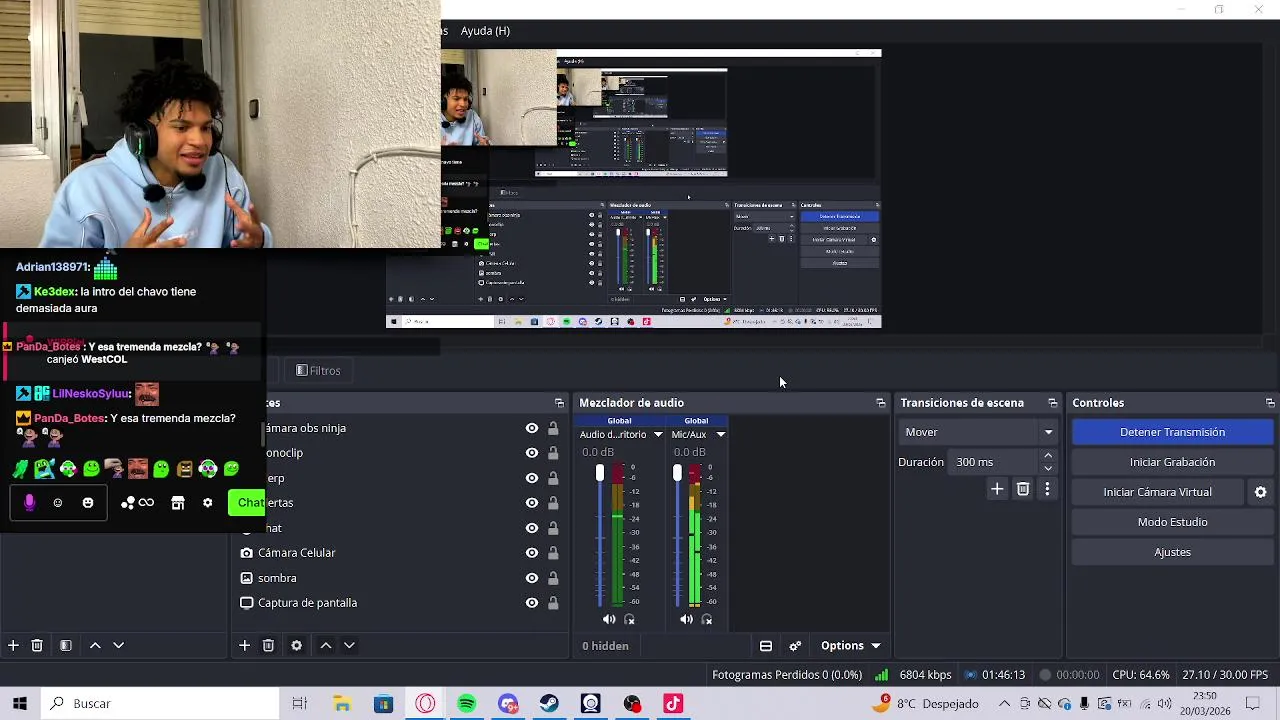This screenshot has height=720, width=1280.
Task: Open the audio mixer Options dropdown
Action: pos(851,646)
